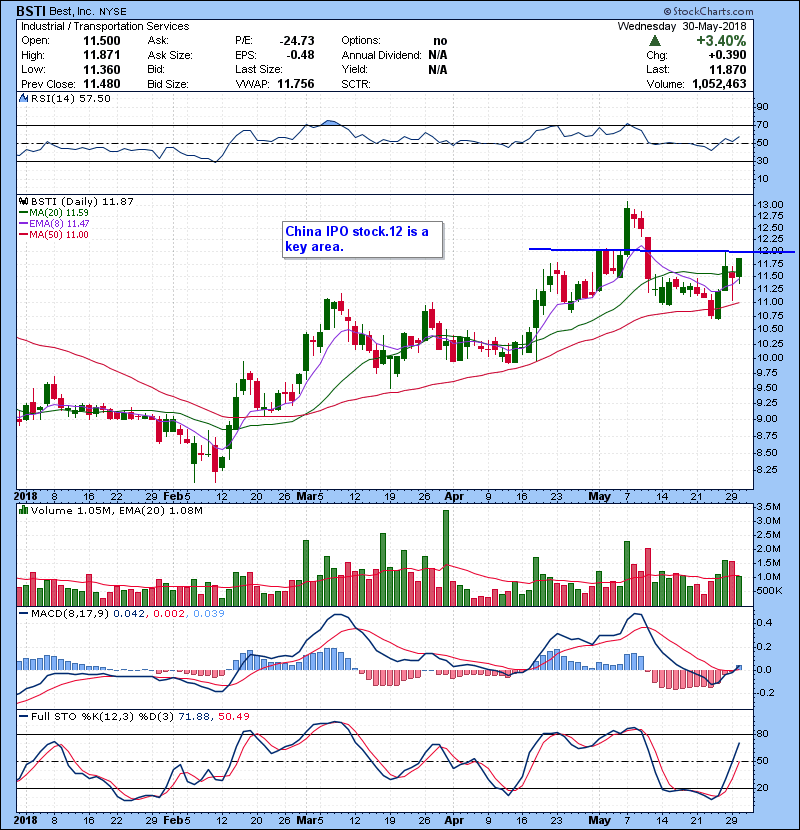Click the 90 label on the RSI axis
Viewport: 800px width, 830px height.
coord(763,106)
